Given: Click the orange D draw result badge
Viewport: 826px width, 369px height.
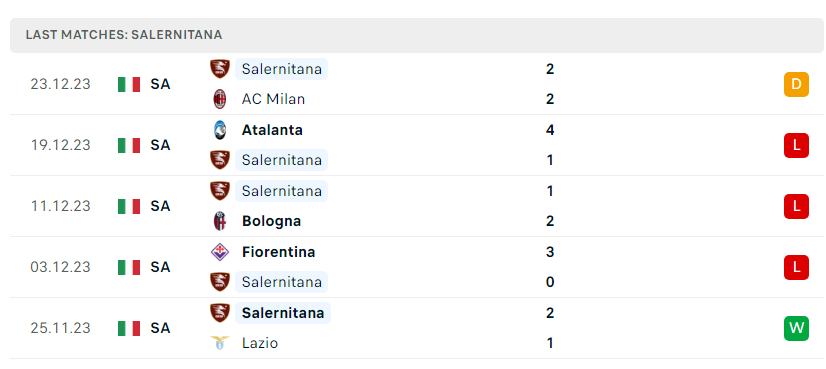Looking at the screenshot, I should [x=796, y=84].
